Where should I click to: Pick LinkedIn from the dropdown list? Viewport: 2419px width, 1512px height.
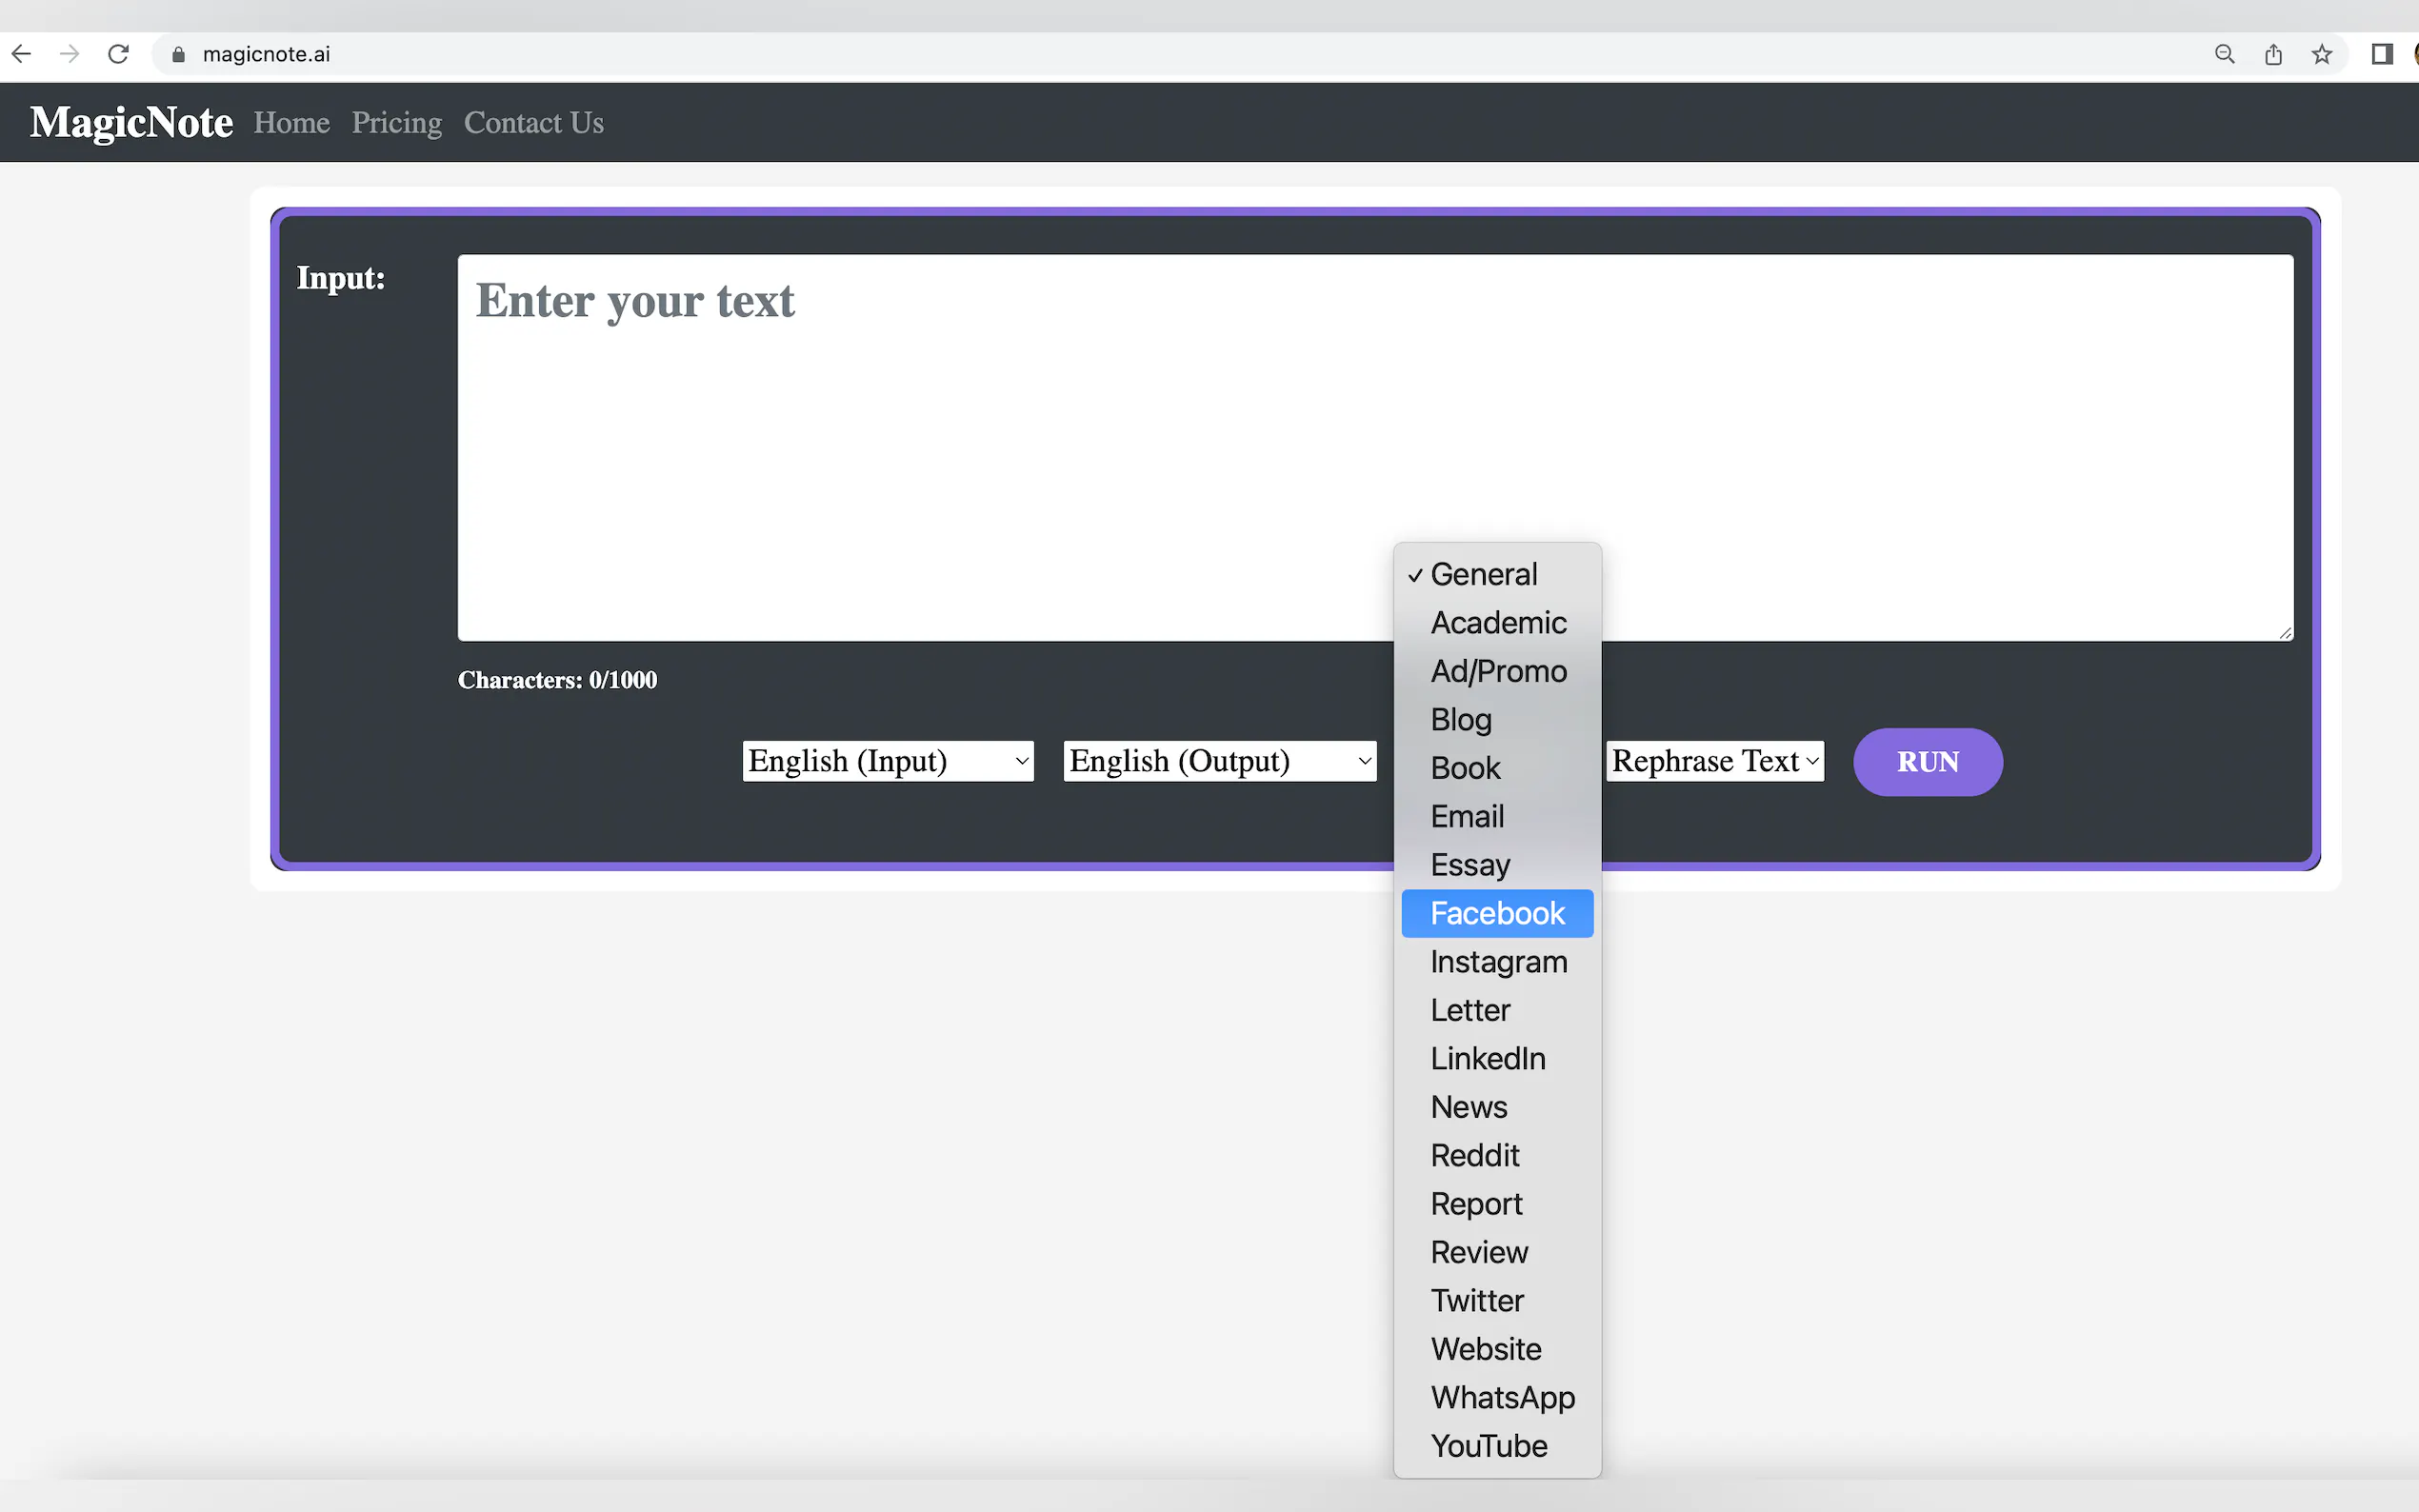coord(1487,1058)
